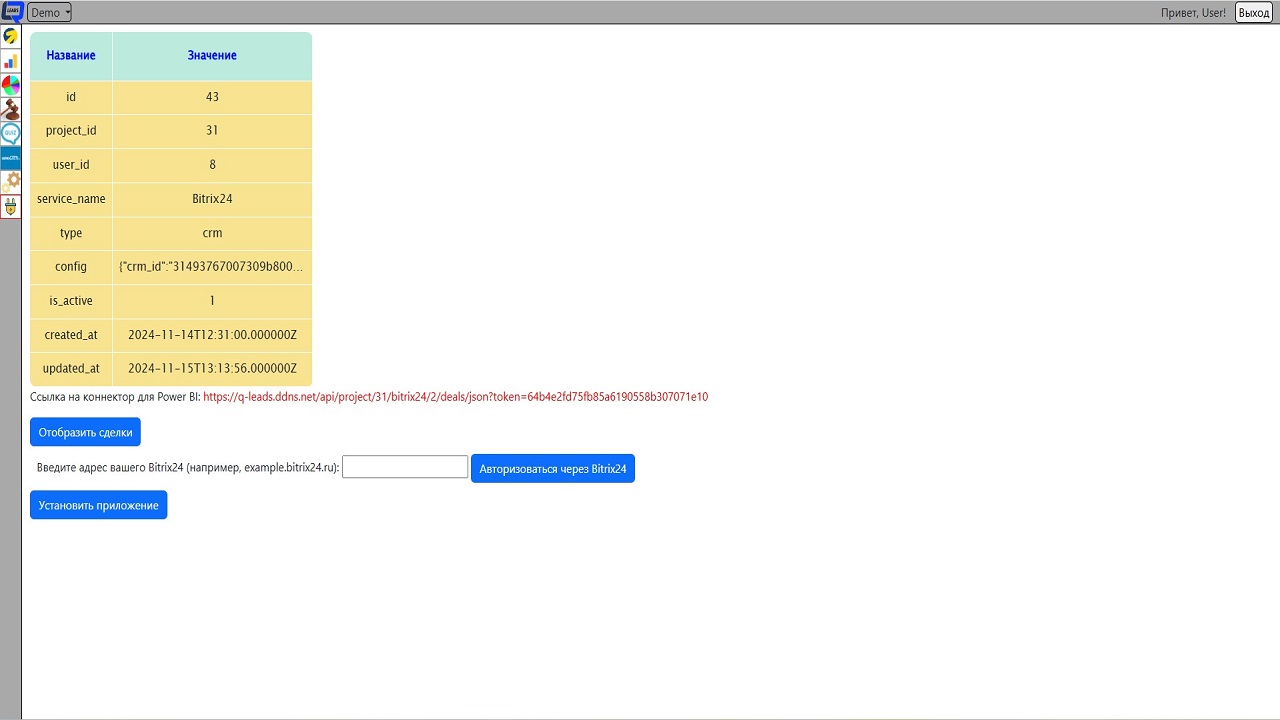Click Авторизоваться через Bitrix24 button

(x=553, y=468)
